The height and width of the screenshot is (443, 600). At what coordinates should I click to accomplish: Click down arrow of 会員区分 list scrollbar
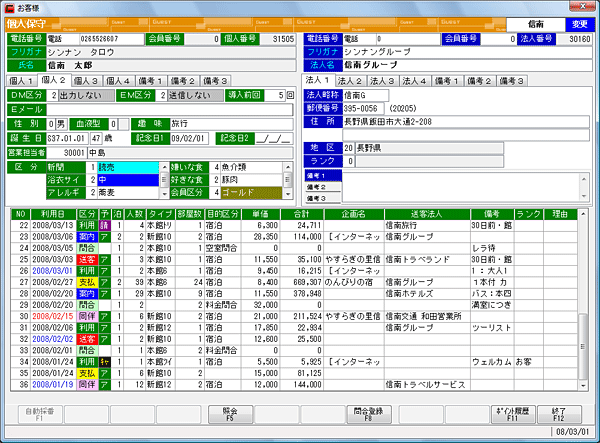(288, 194)
